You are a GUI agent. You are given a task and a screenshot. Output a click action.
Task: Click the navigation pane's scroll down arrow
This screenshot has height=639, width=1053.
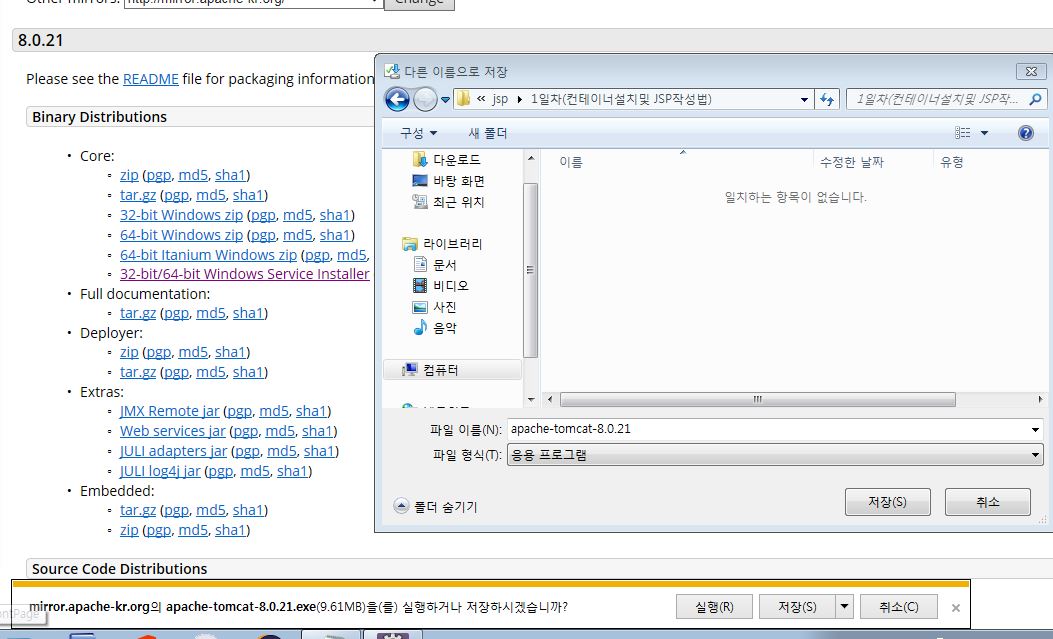(x=531, y=399)
